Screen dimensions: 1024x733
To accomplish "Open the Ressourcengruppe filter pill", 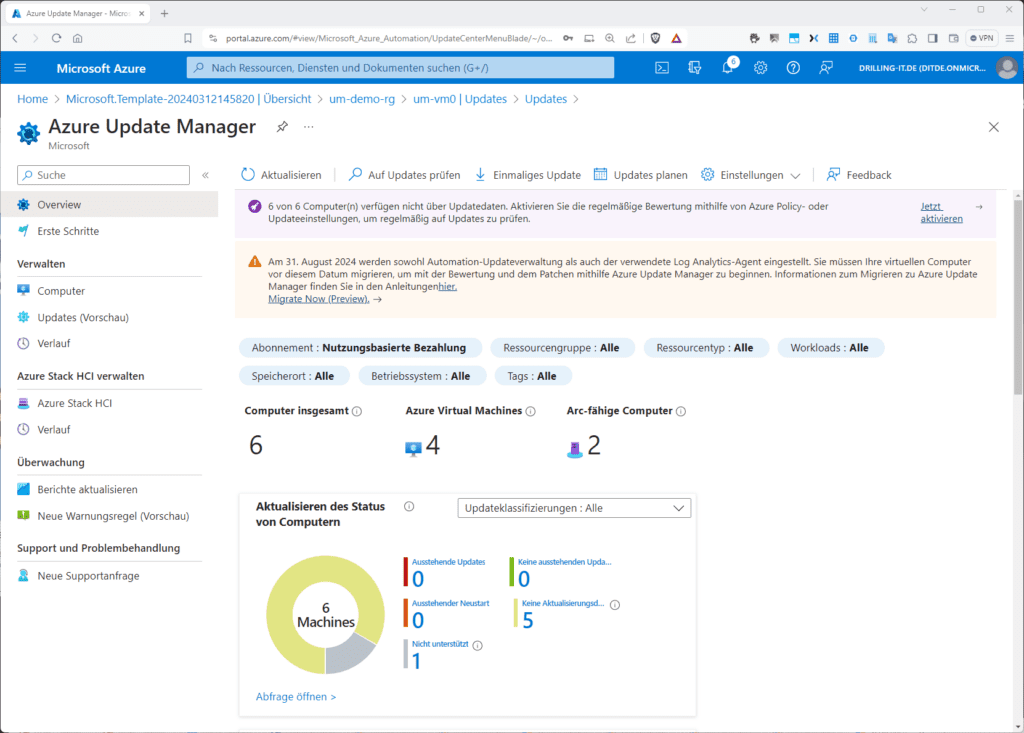I will tap(562, 348).
